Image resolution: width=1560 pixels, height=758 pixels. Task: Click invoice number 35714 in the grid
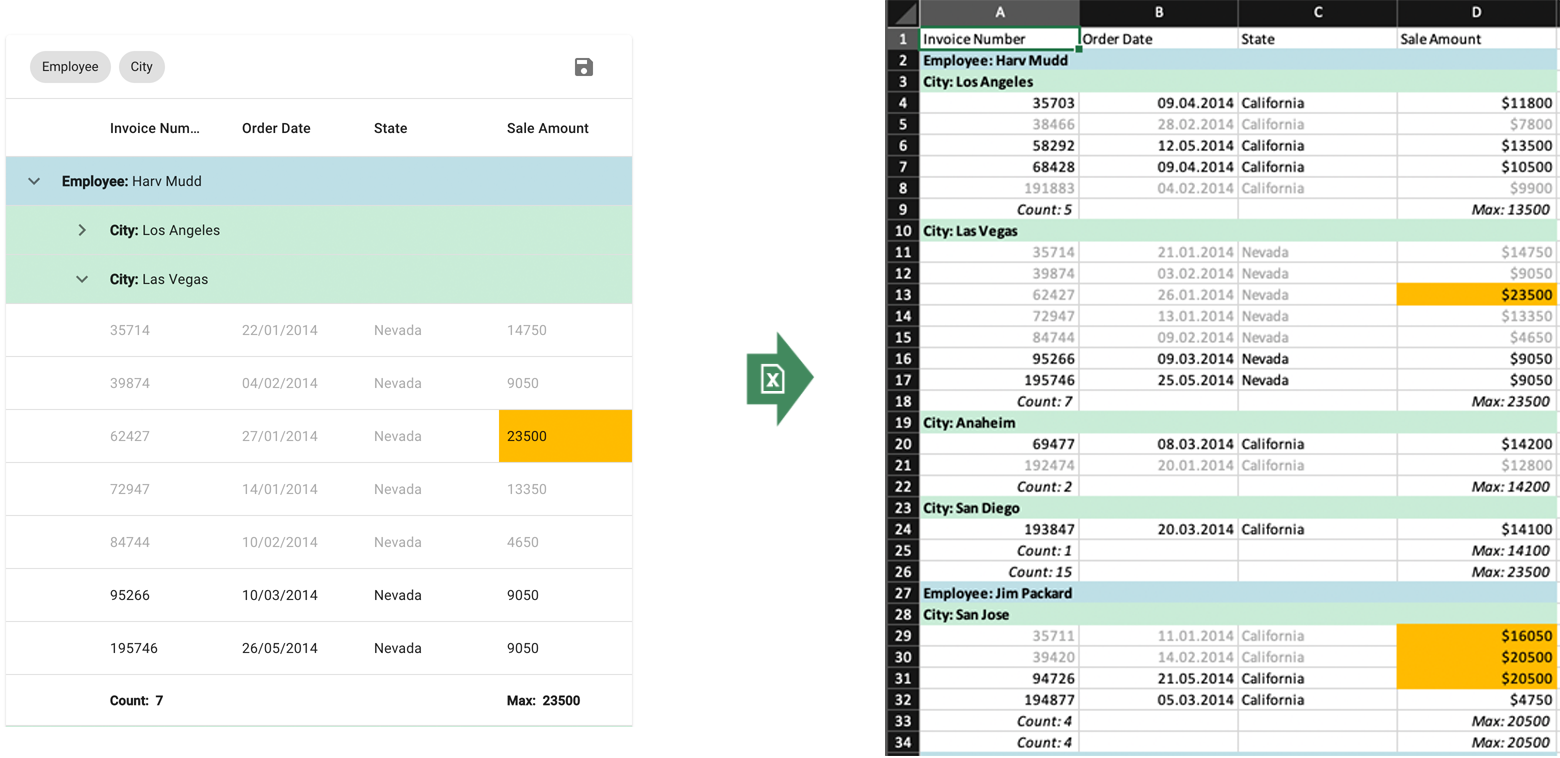(130, 330)
